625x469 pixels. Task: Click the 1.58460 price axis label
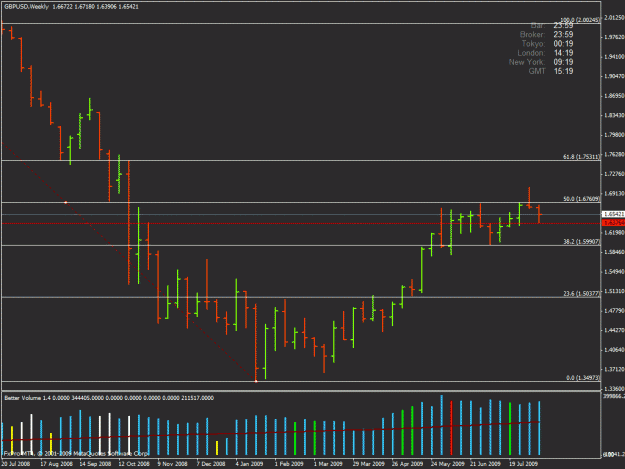click(x=614, y=252)
